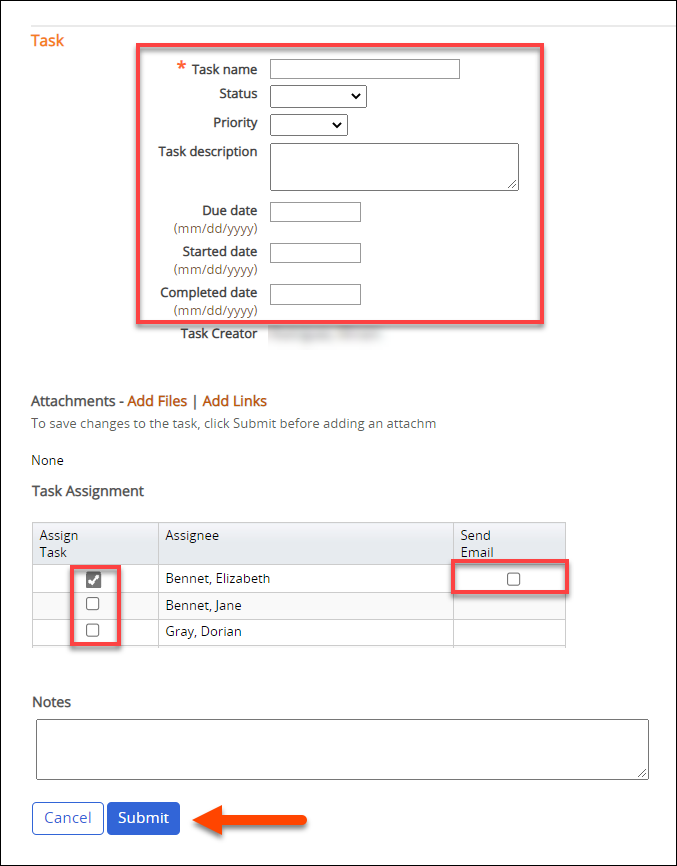Focus the Task description text area
The image size is (677, 866).
point(393,166)
